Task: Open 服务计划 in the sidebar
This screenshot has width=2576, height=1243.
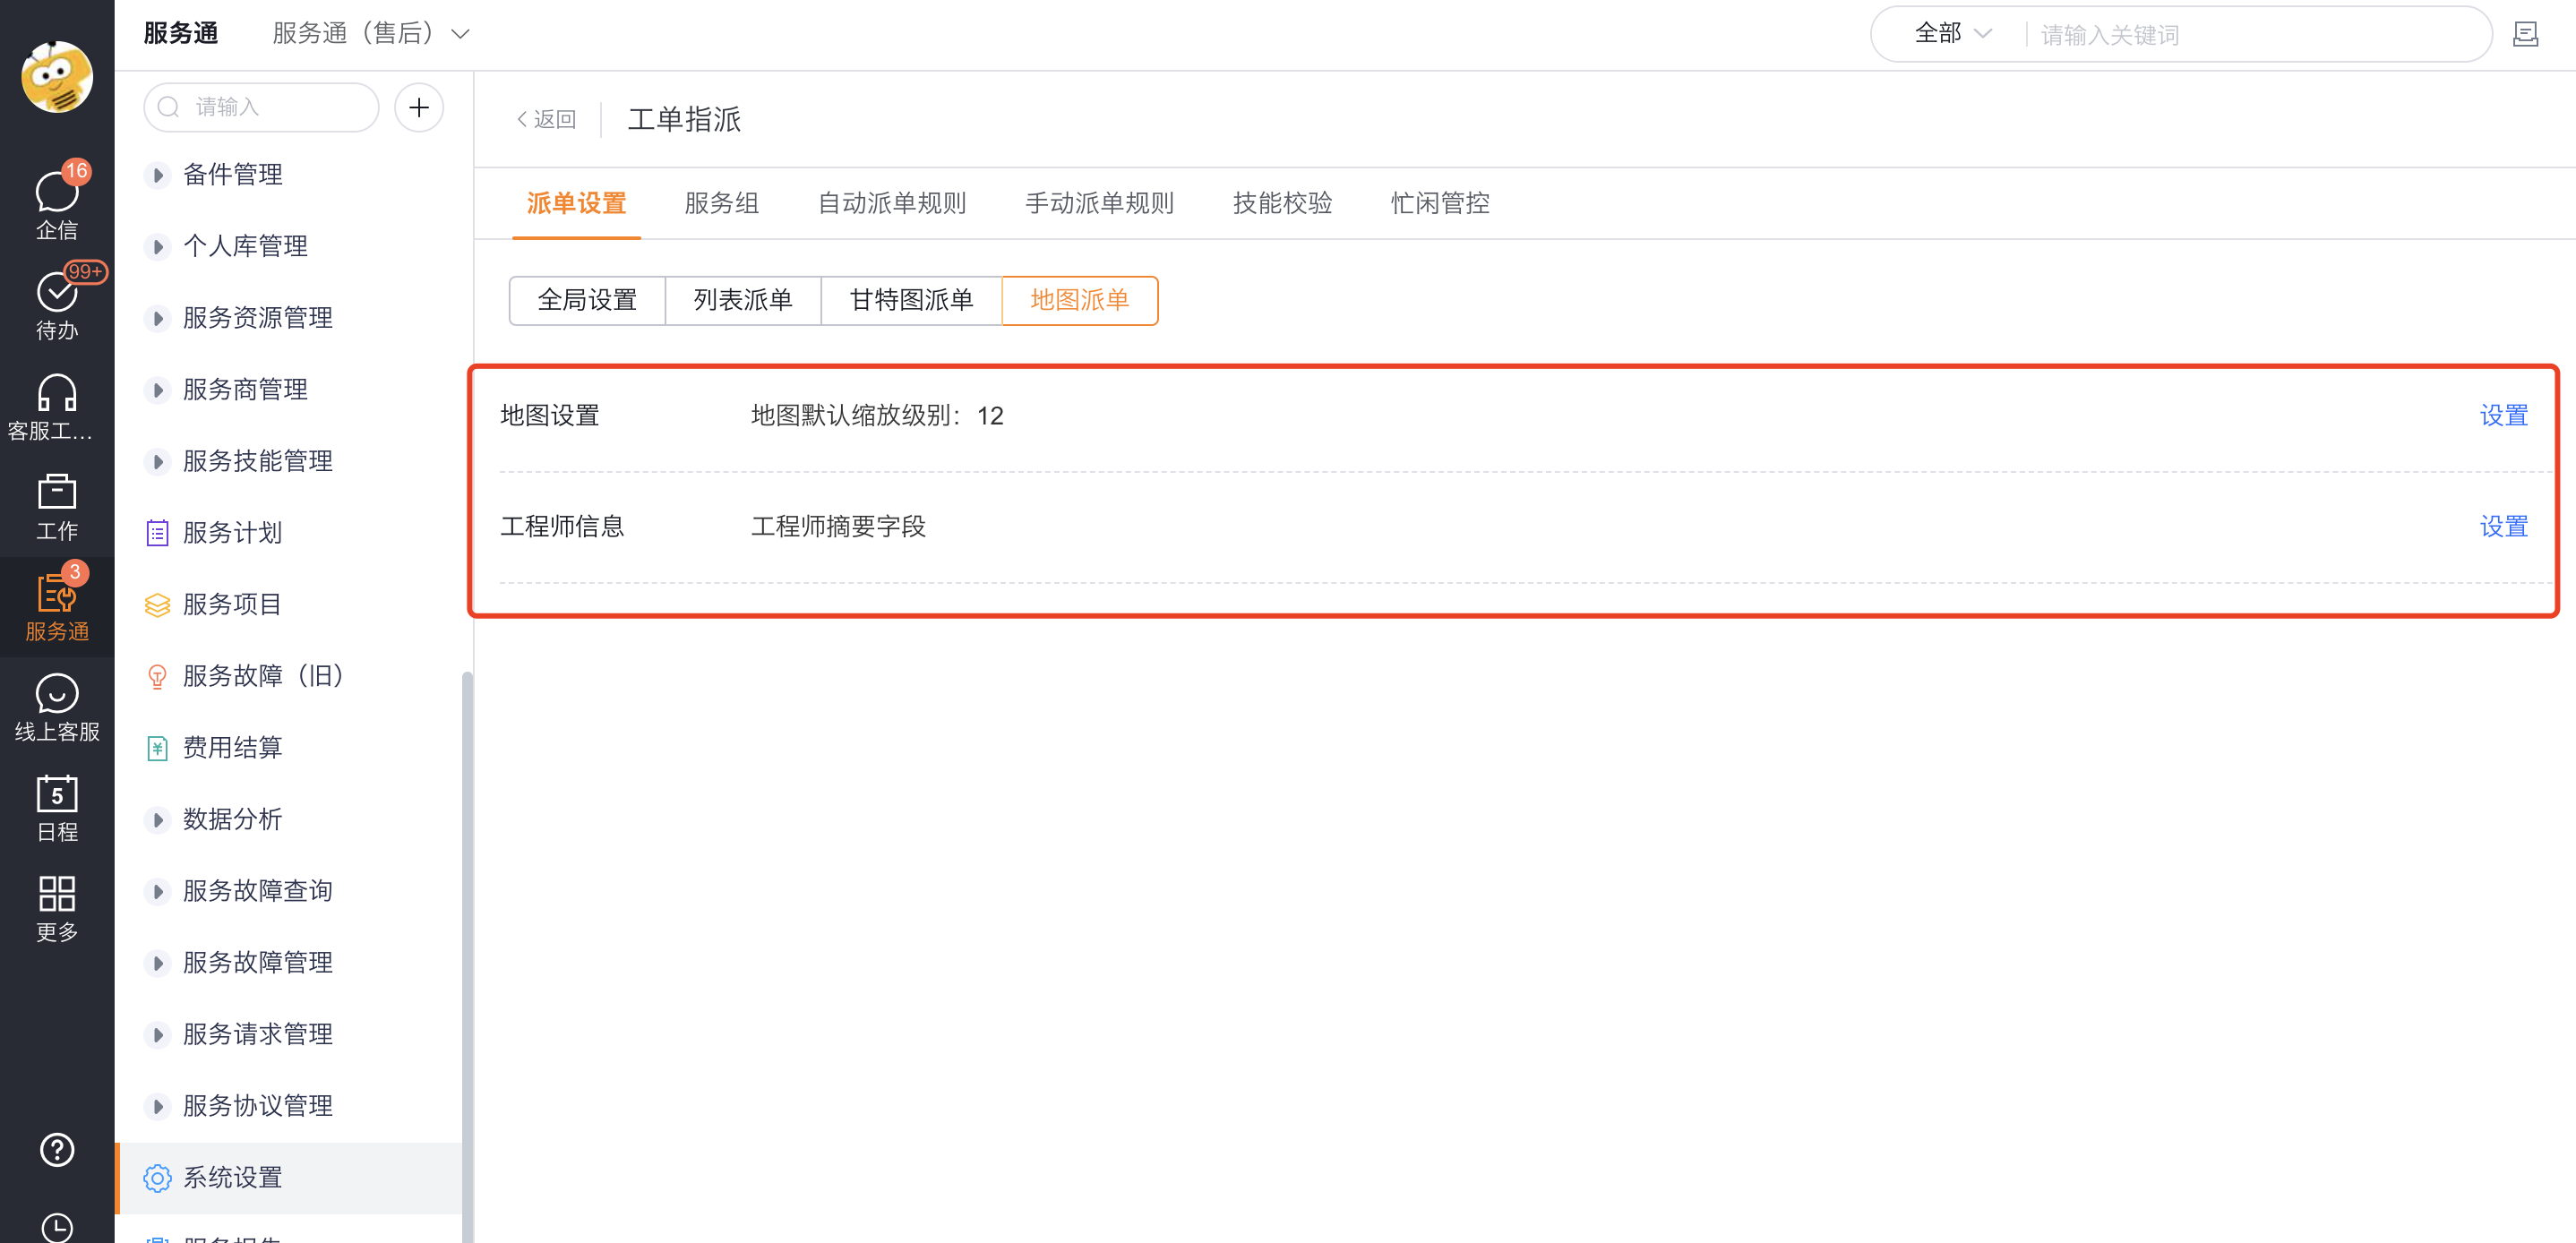Action: [232, 533]
